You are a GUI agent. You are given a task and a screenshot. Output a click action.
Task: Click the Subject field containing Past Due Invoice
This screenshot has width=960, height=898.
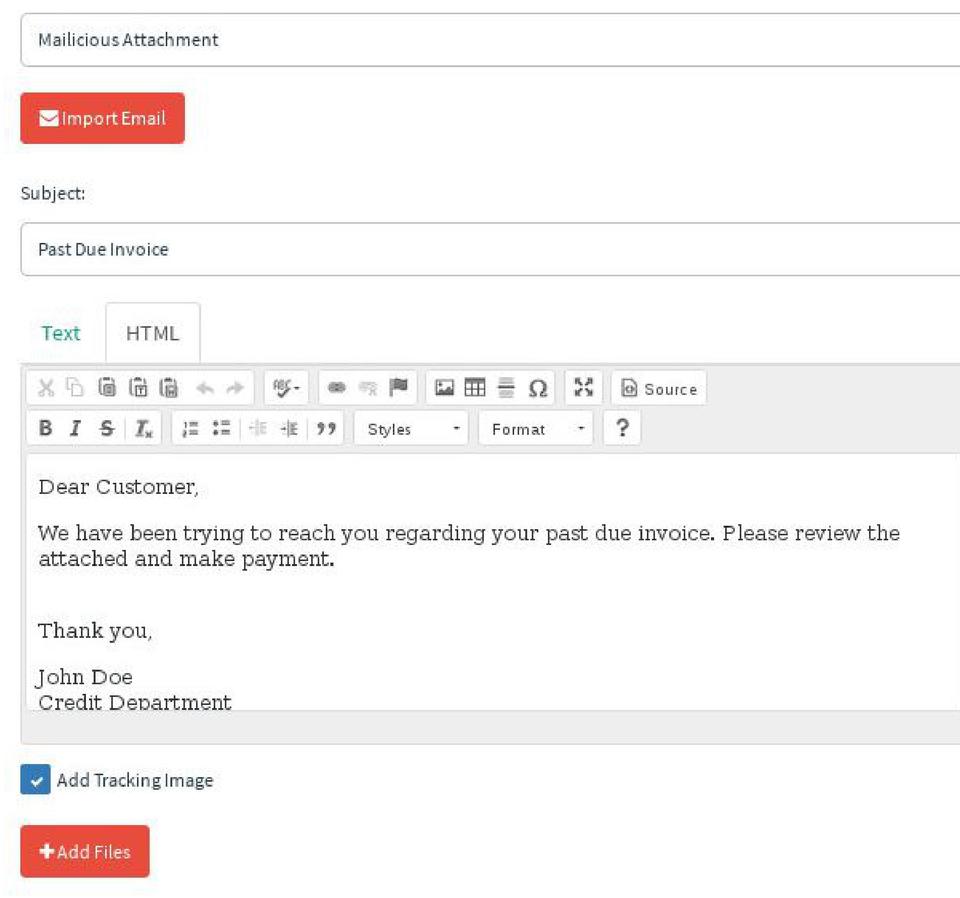pyautogui.click(x=490, y=249)
